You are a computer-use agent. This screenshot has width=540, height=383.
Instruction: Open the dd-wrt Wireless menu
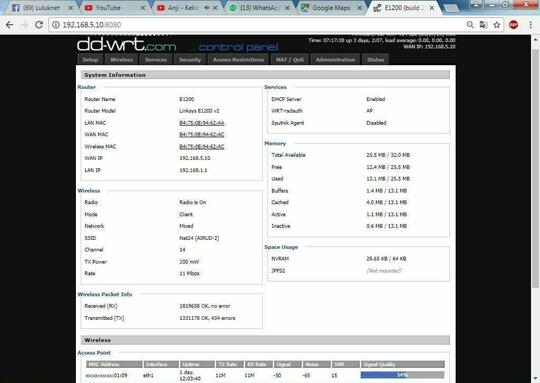tap(122, 60)
